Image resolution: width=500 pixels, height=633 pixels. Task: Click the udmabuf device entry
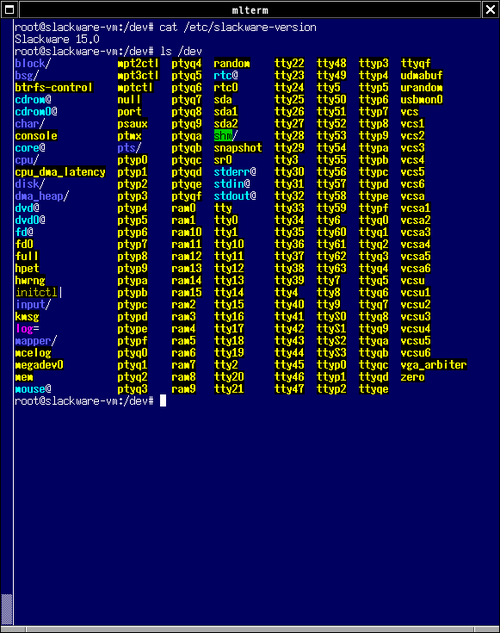pyautogui.click(x=422, y=75)
